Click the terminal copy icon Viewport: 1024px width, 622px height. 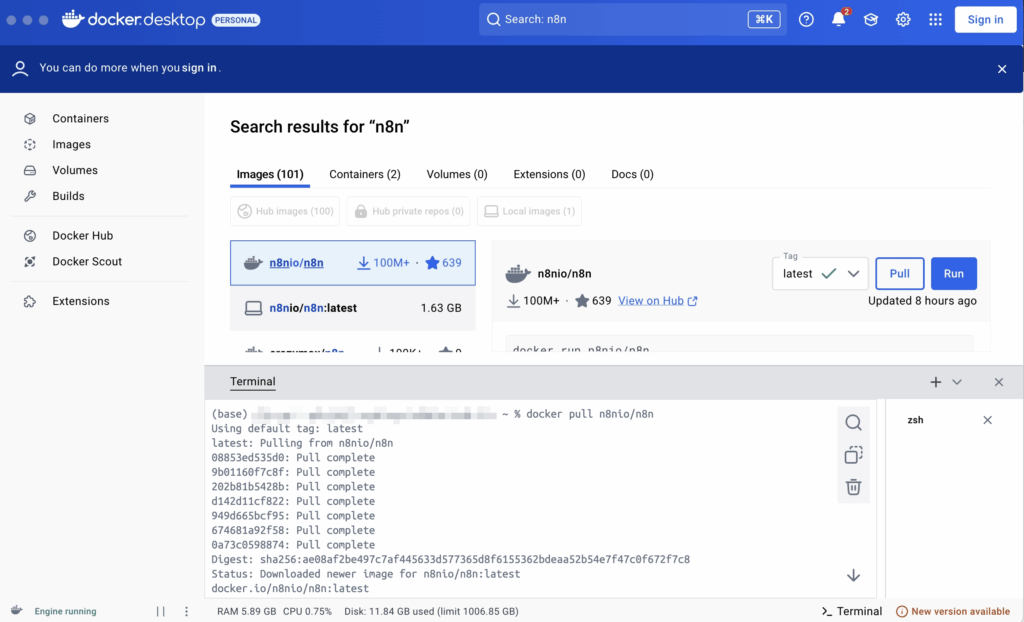(853, 455)
